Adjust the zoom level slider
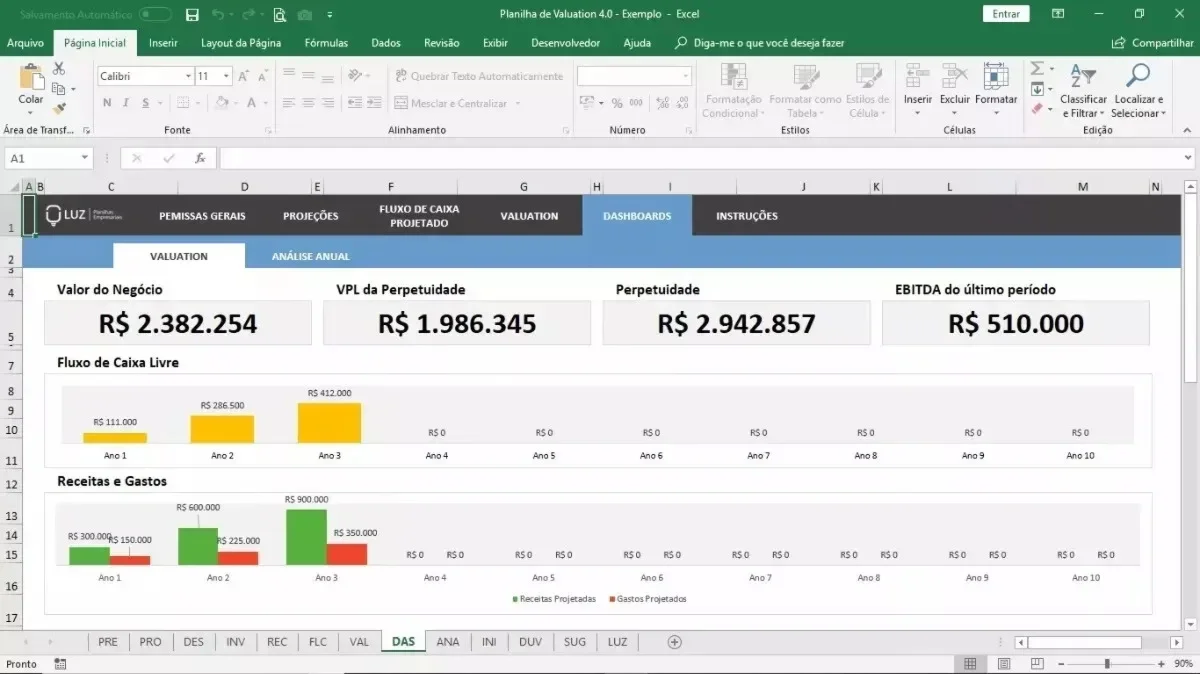This screenshot has height=674, width=1200. click(x=1106, y=664)
